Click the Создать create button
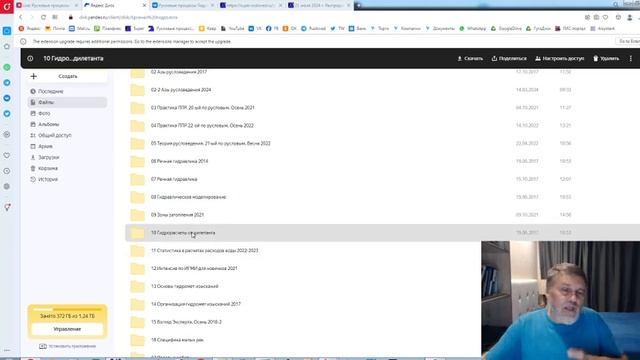Screen dimensions: 640x360 (x=67, y=76)
